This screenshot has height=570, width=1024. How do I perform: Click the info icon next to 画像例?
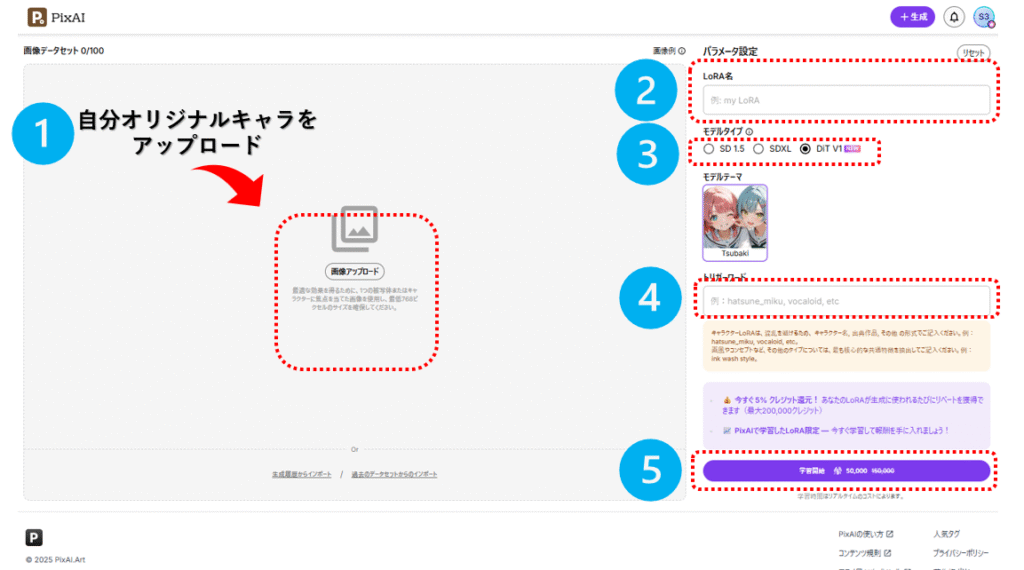tap(682, 51)
